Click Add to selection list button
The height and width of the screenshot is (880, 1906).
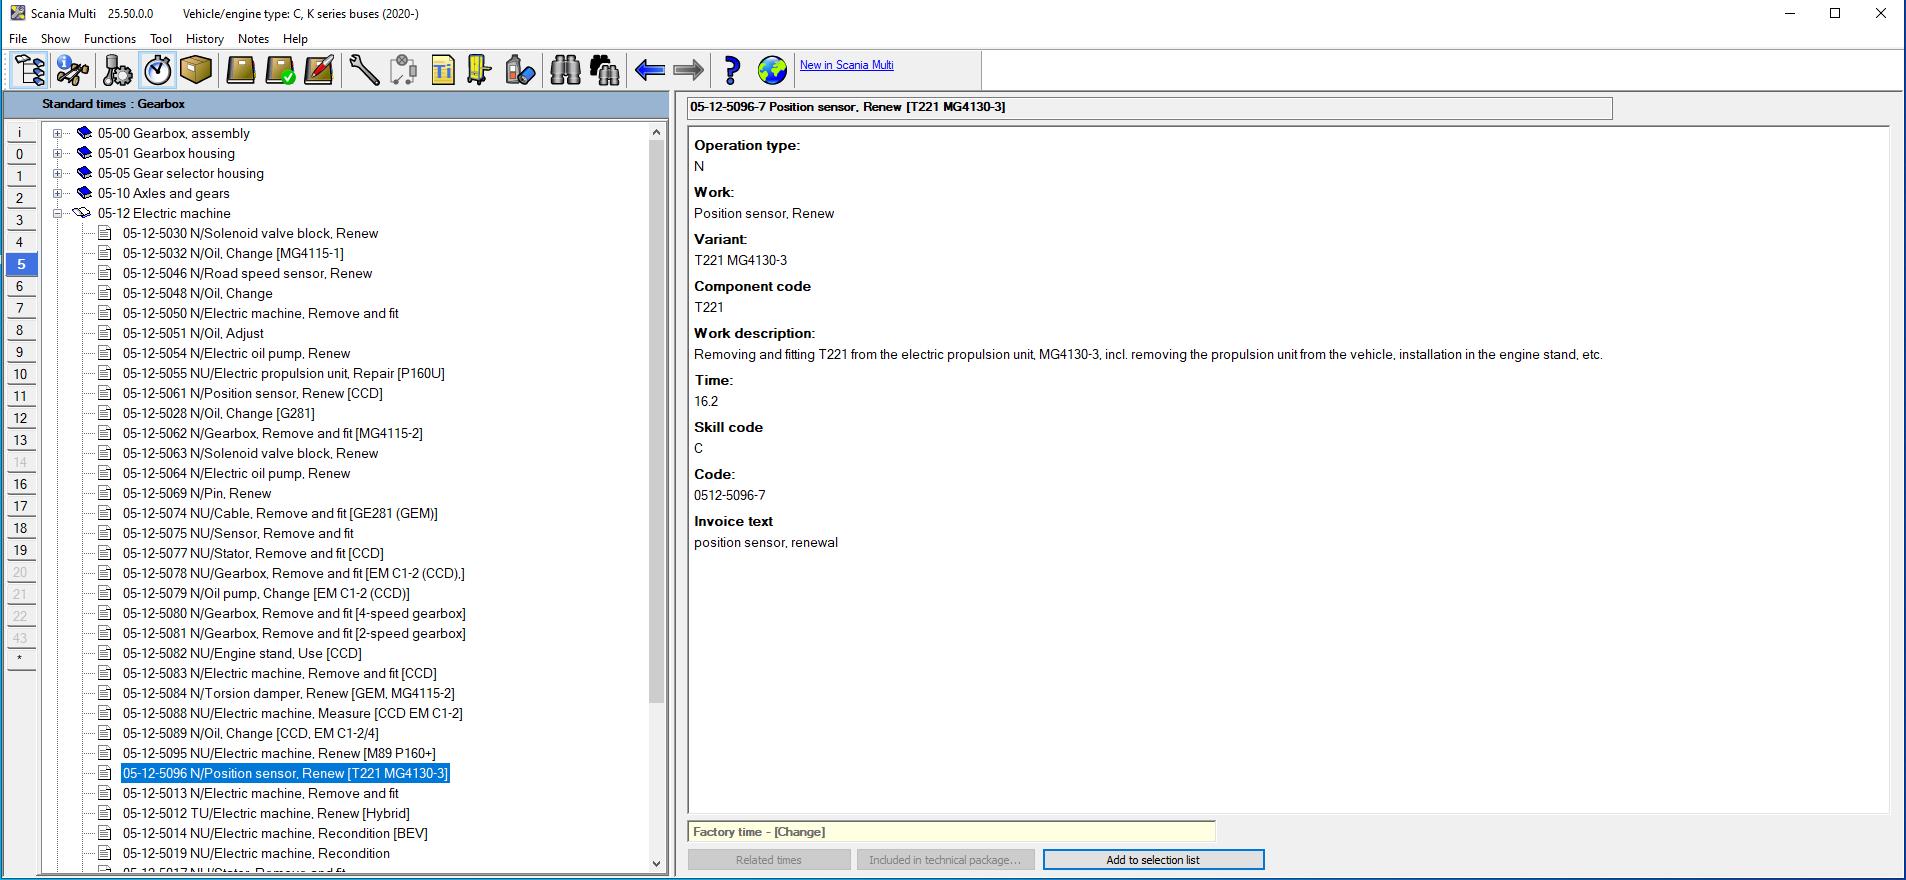[x=1153, y=860]
